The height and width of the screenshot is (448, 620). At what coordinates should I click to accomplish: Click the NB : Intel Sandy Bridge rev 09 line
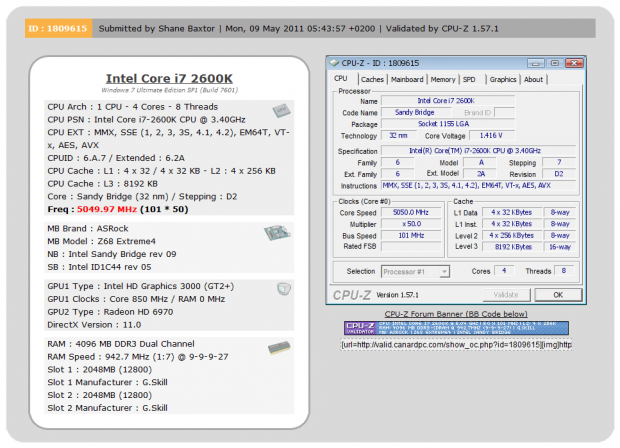(112, 254)
